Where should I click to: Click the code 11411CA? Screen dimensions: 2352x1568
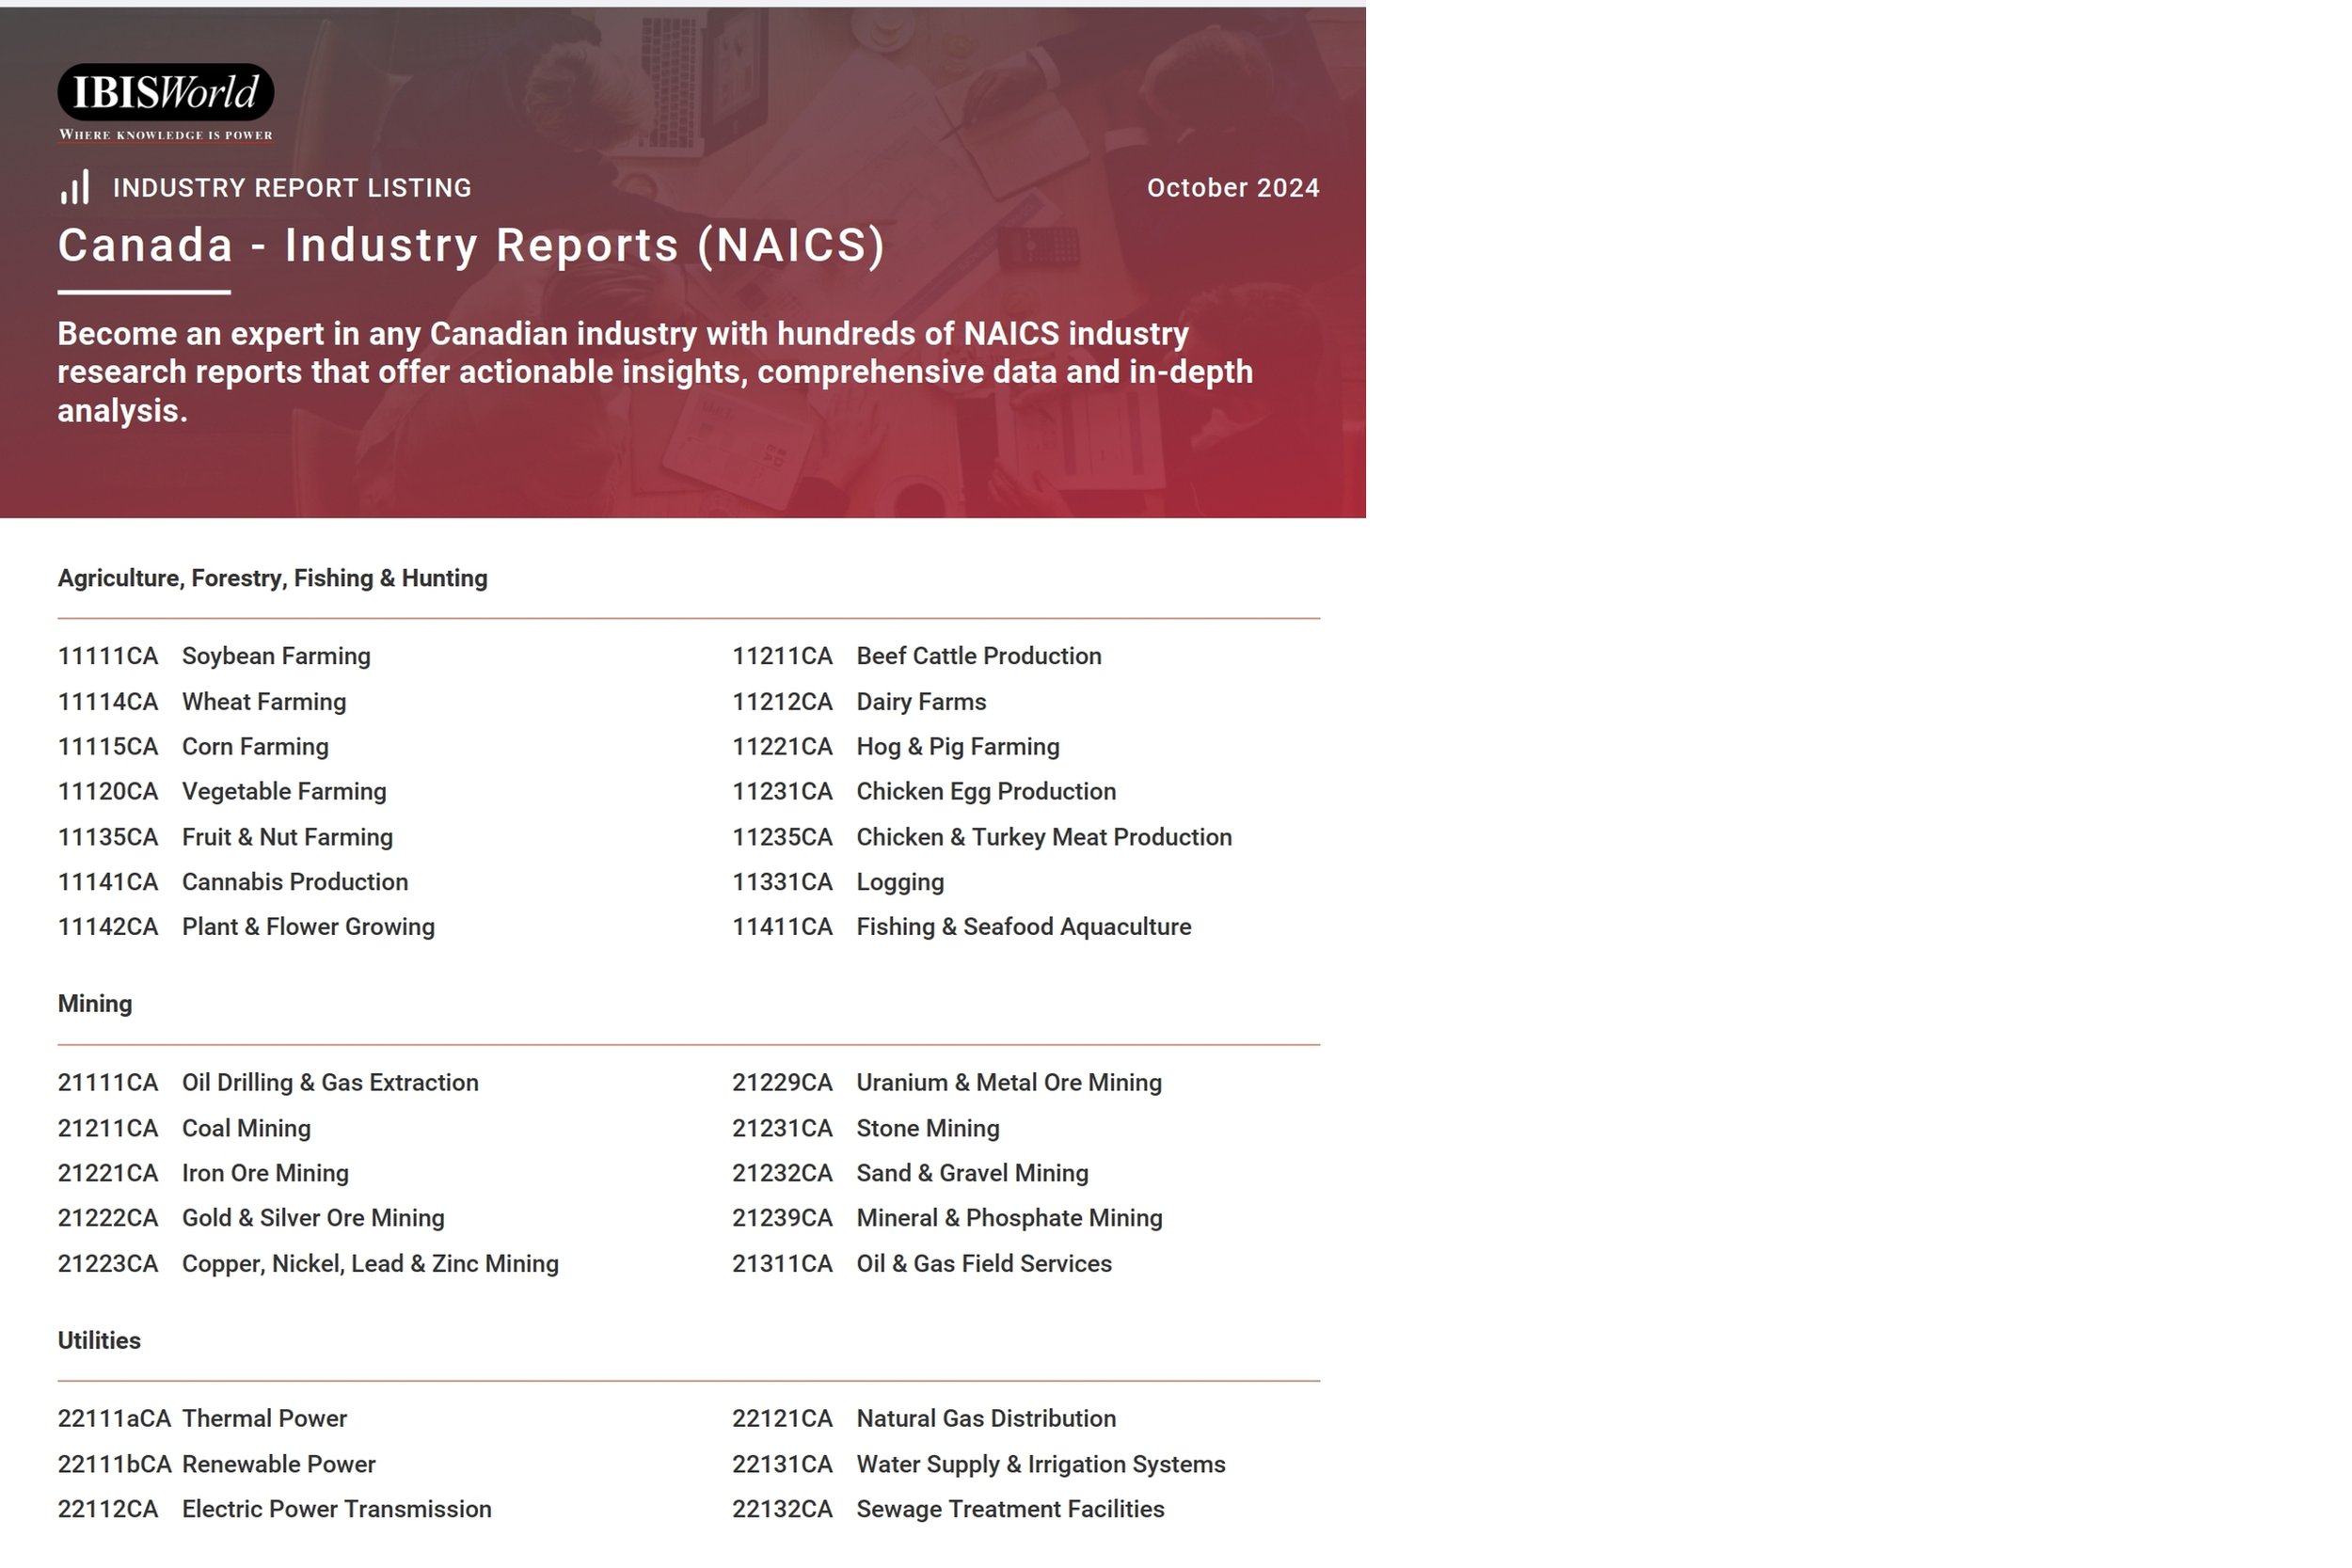[782, 927]
